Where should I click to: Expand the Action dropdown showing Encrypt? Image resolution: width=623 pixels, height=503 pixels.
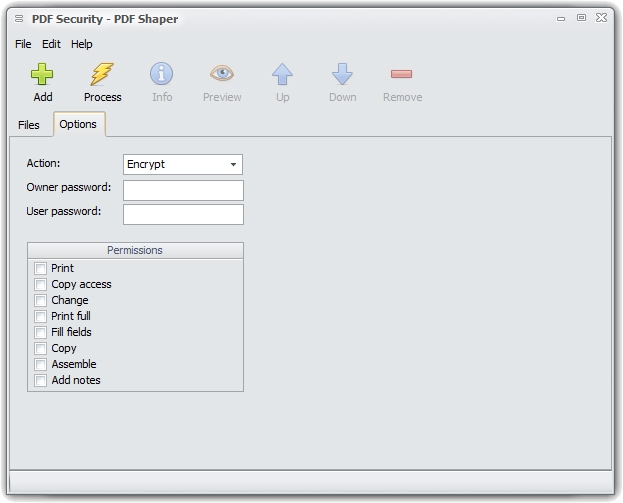tap(183, 164)
